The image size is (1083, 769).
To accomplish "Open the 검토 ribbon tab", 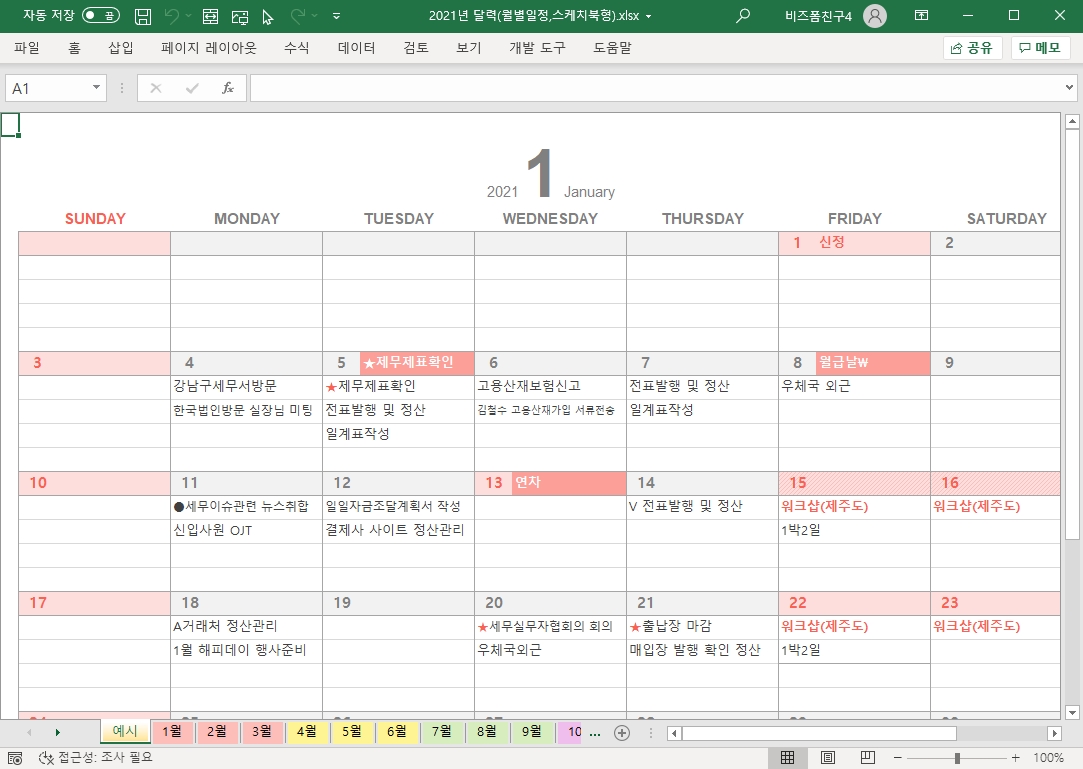I will [416, 48].
